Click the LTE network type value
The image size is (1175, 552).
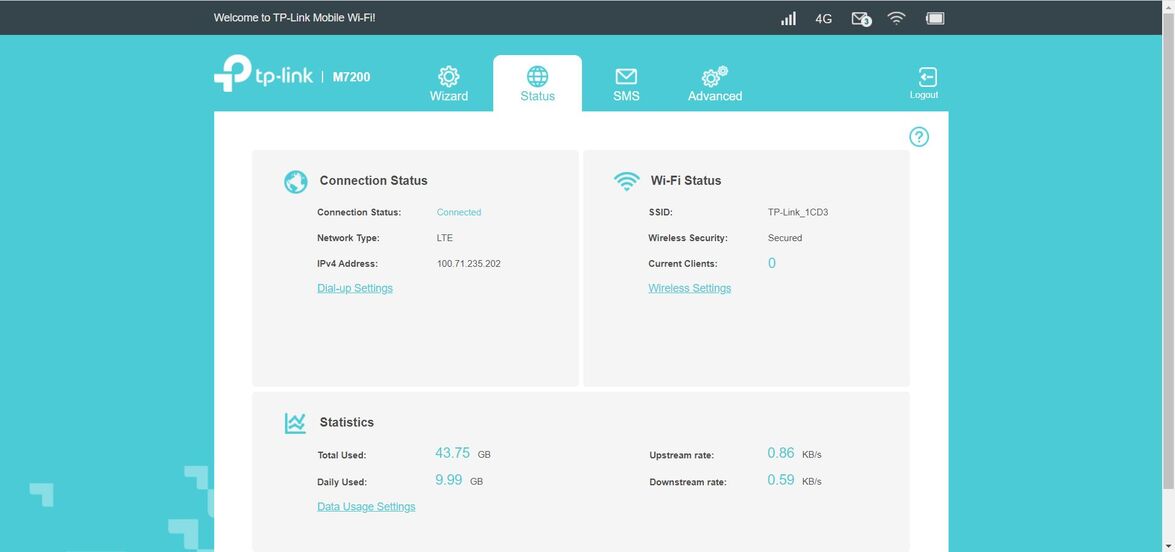pos(444,238)
